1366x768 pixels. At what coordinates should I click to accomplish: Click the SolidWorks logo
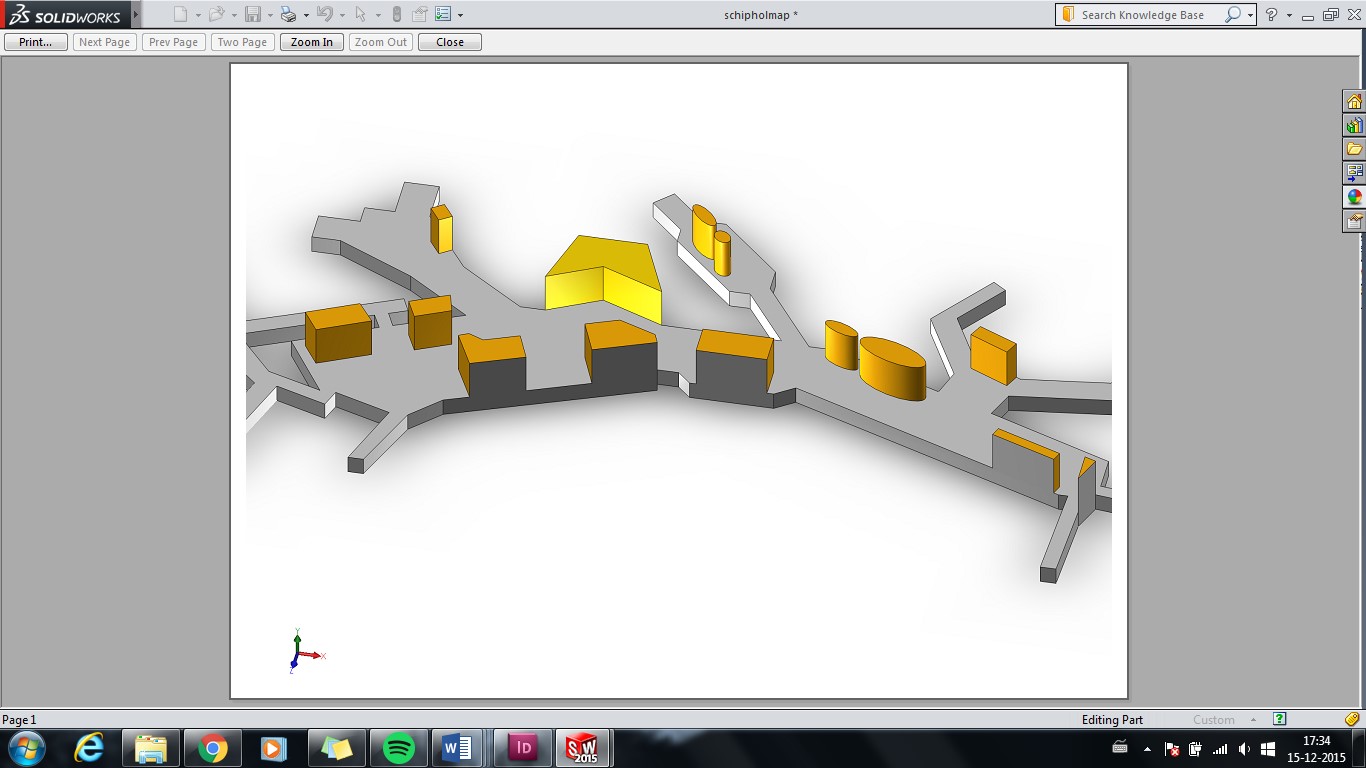(65, 15)
